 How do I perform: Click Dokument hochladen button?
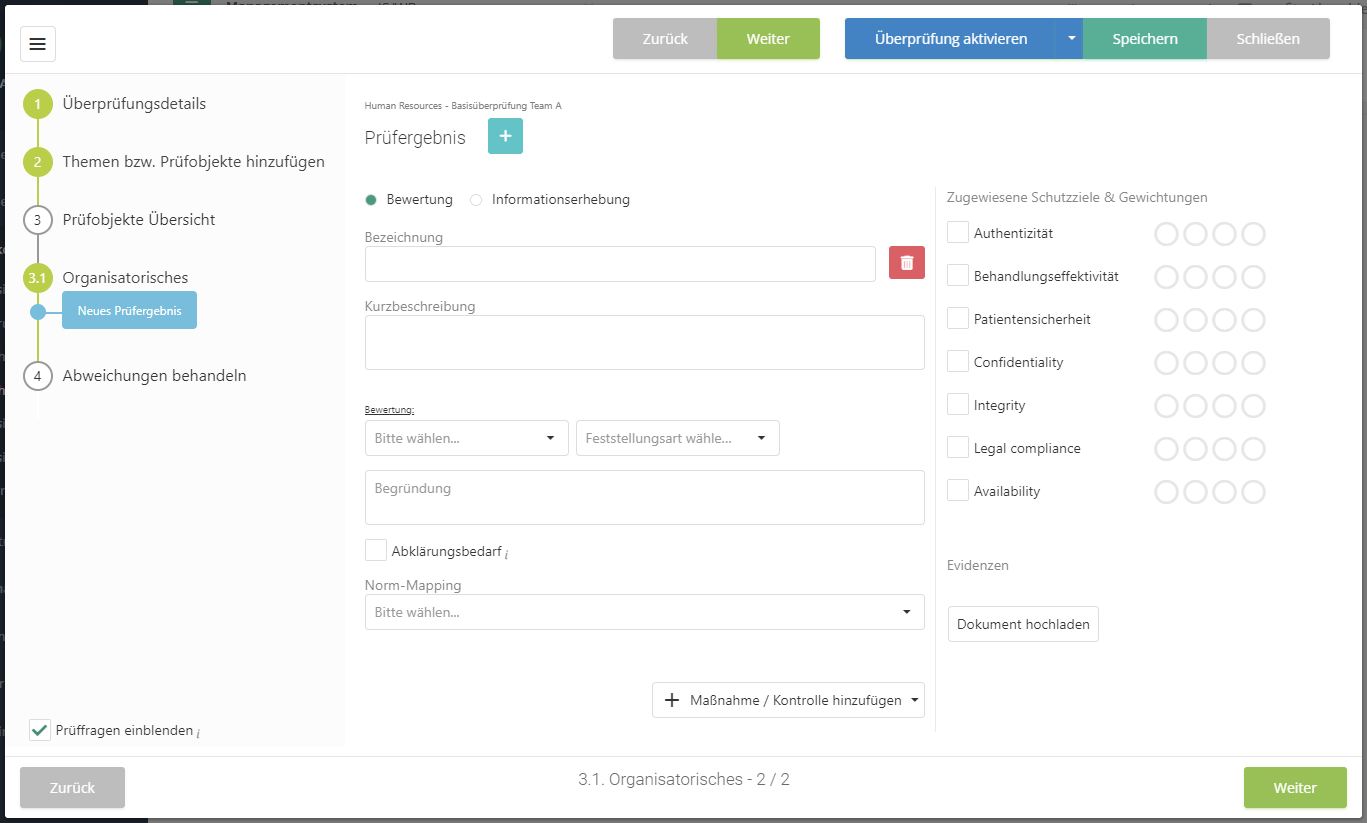[x=1023, y=624]
